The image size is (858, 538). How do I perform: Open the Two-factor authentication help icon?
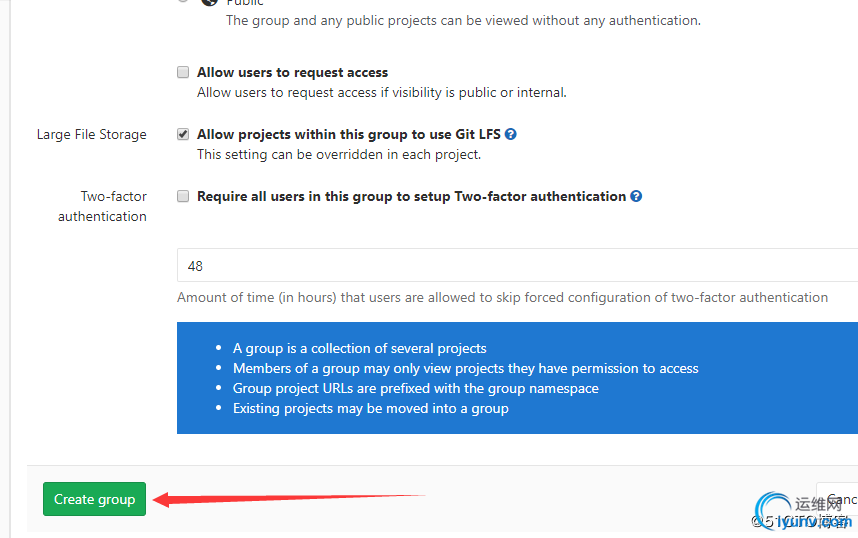click(x=636, y=196)
